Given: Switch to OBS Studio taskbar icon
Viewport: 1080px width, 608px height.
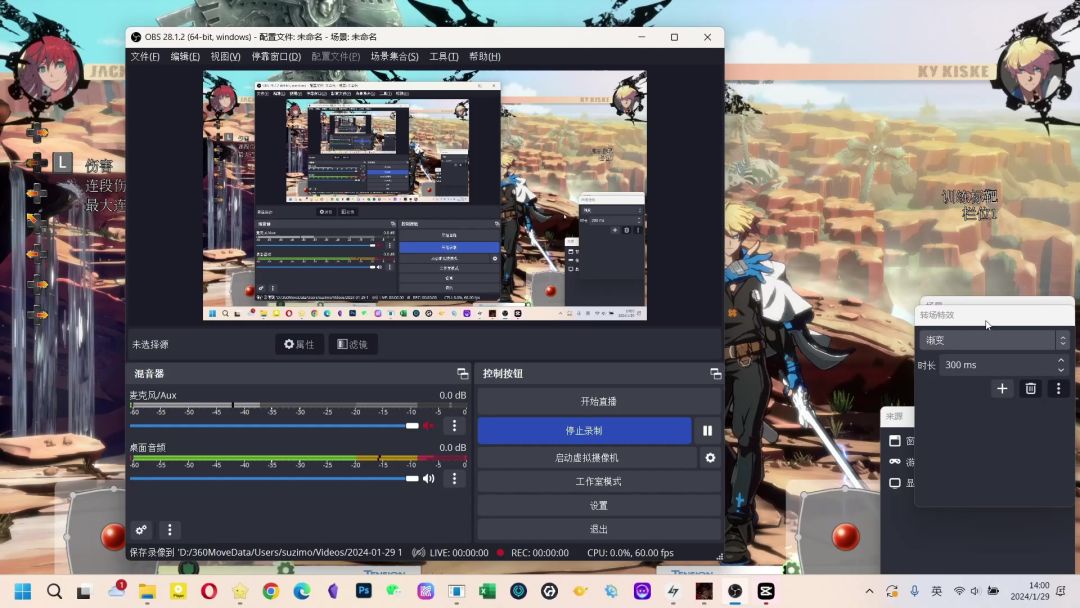Looking at the screenshot, I should pos(735,591).
